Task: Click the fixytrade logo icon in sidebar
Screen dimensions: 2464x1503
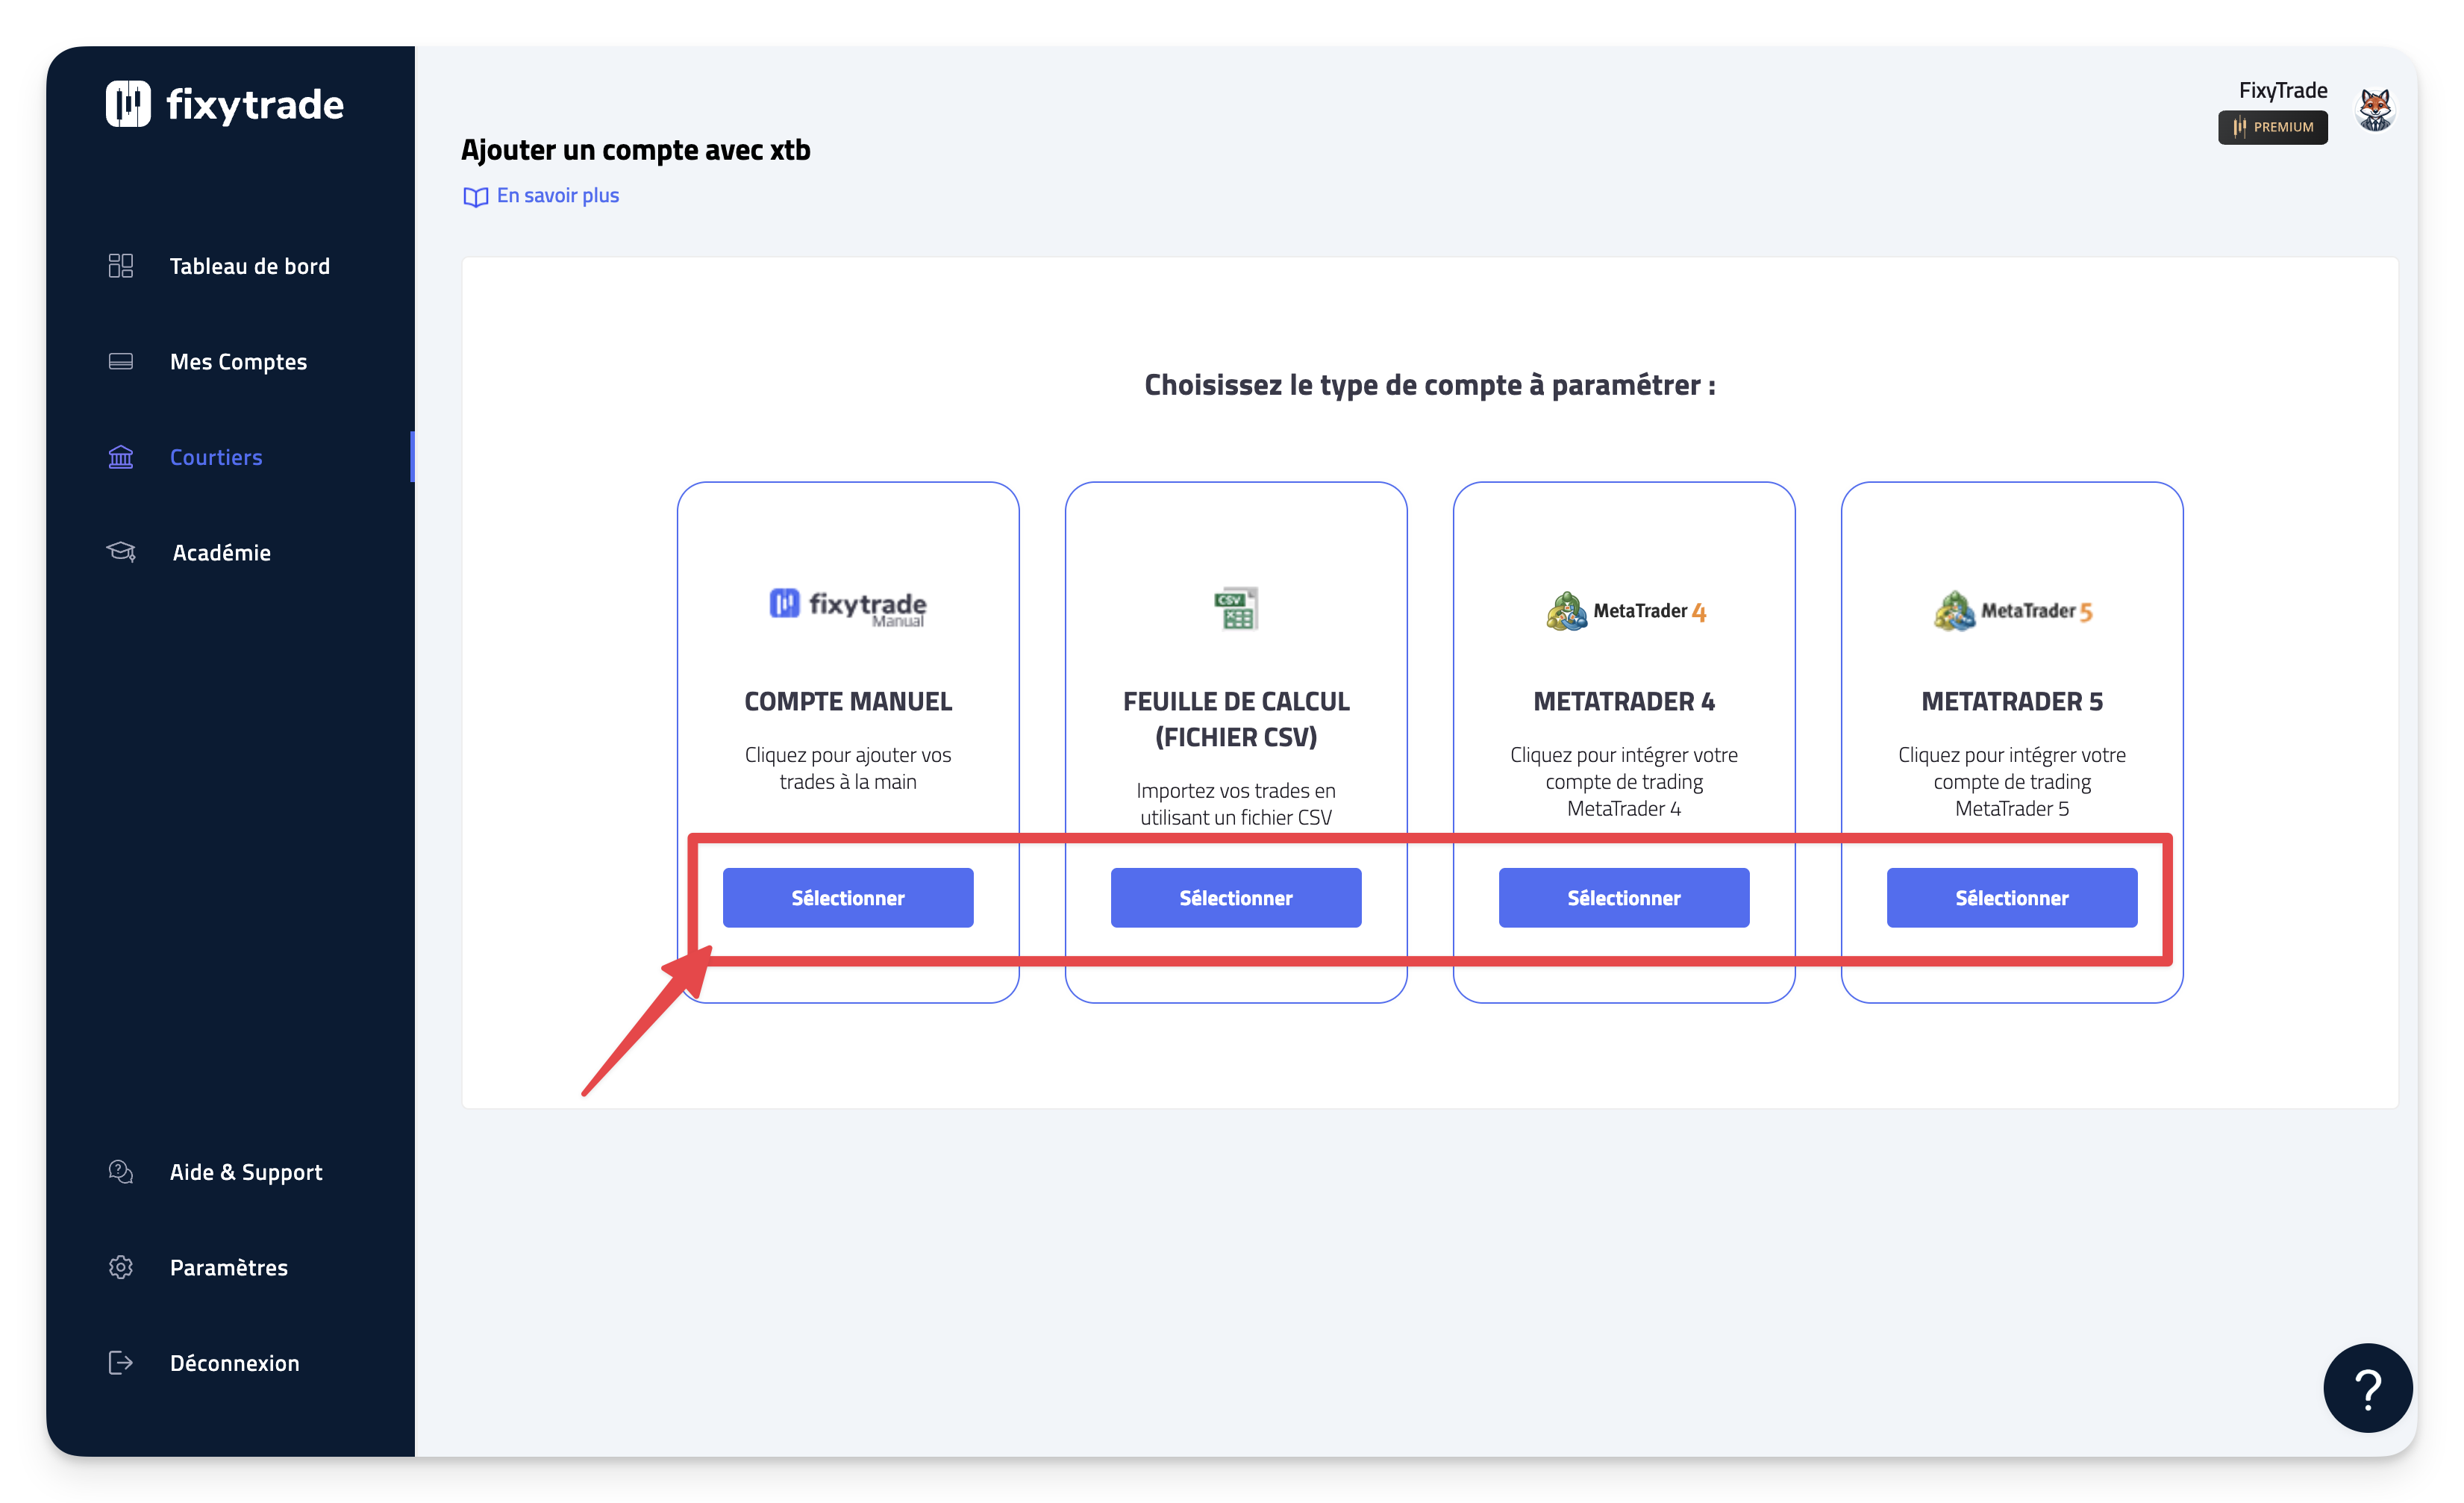Action: point(128,104)
